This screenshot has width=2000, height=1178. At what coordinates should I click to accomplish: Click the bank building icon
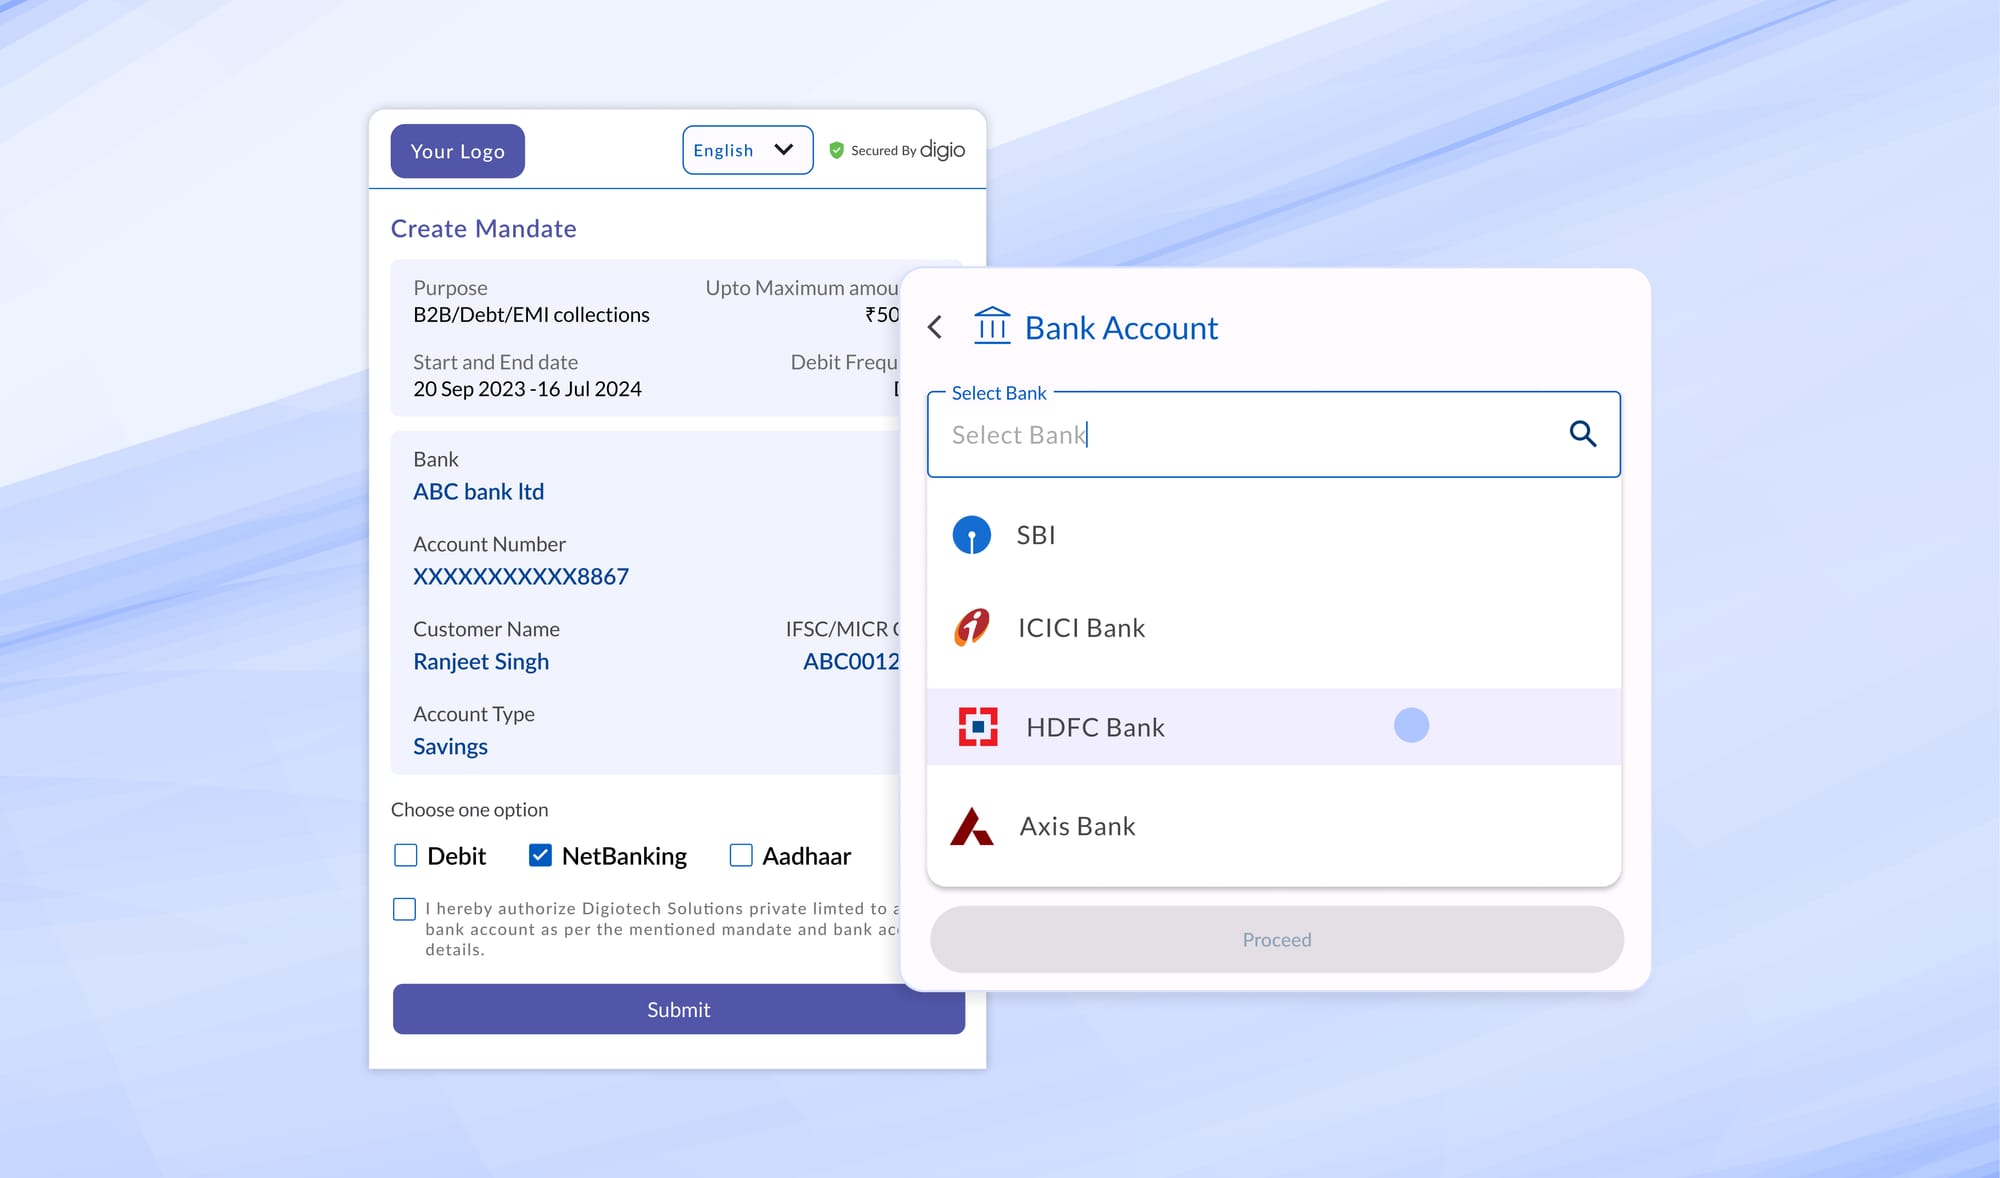(x=992, y=326)
